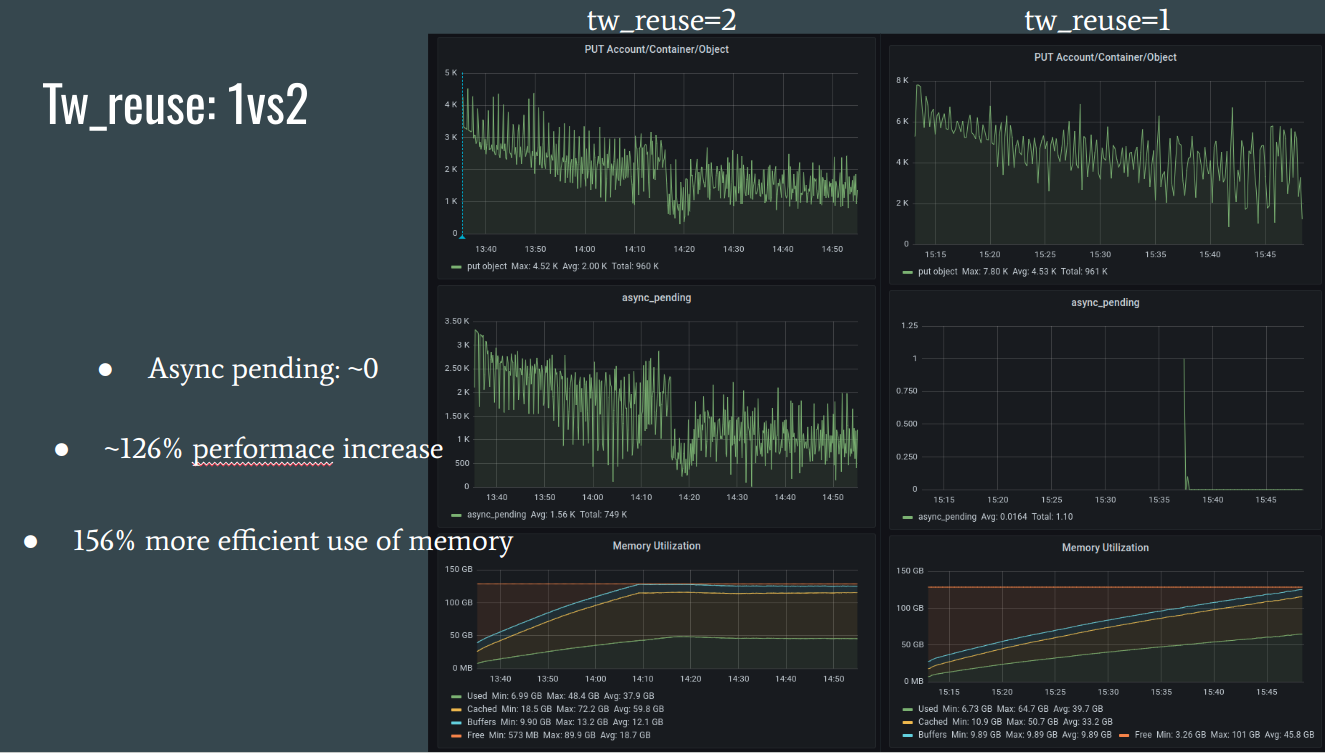Toggle the "Cached" series with Min 18.5 GB
1325x753 pixels.
(x=482, y=709)
